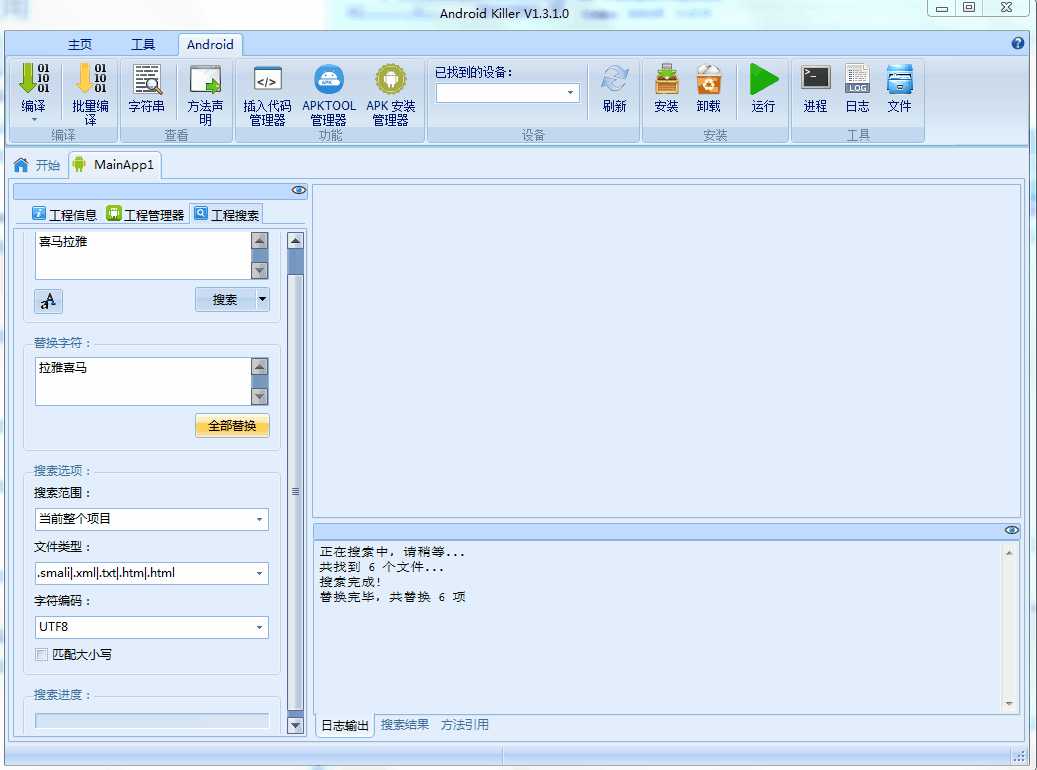
Task: Expand the 文件类型 dropdown
Action: tap(259, 574)
